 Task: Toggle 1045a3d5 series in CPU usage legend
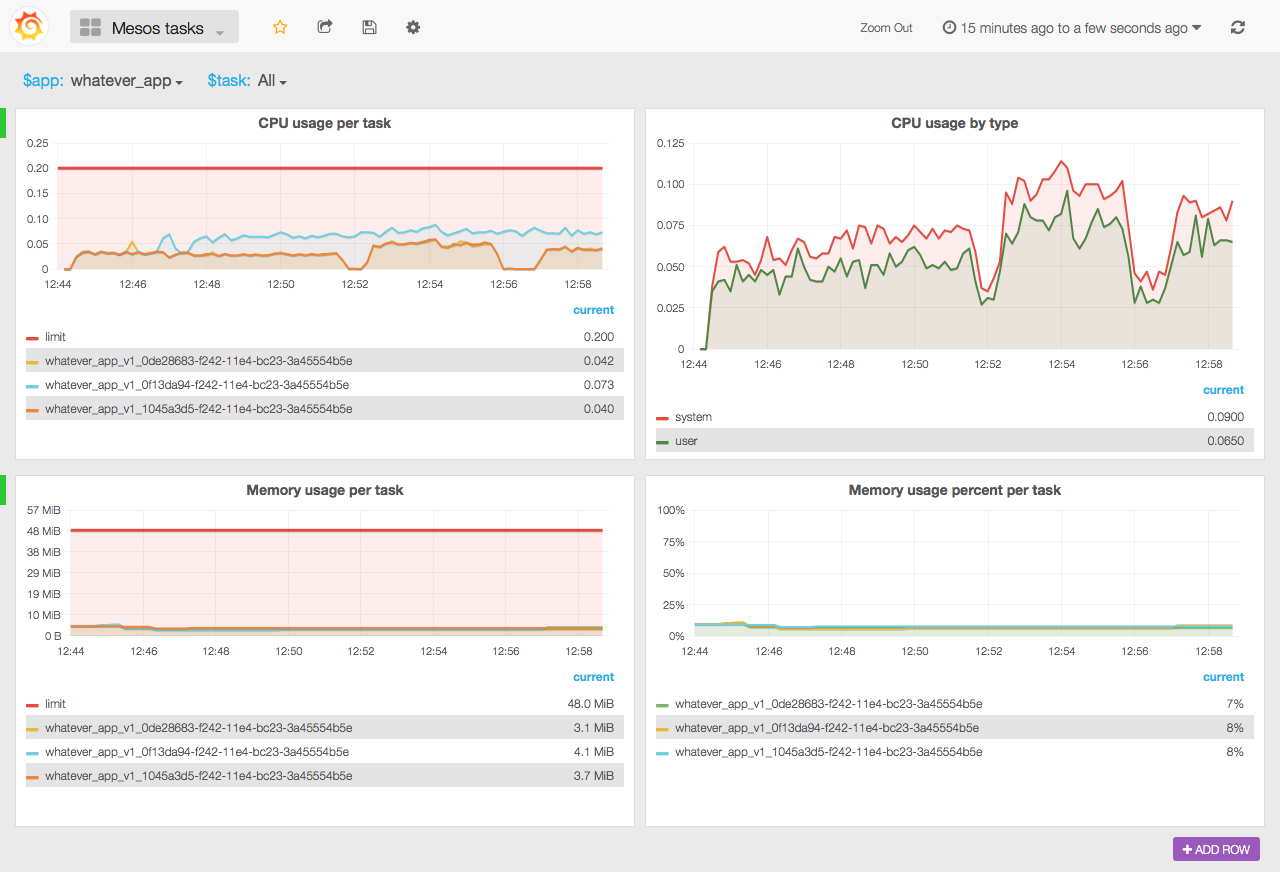coord(198,409)
